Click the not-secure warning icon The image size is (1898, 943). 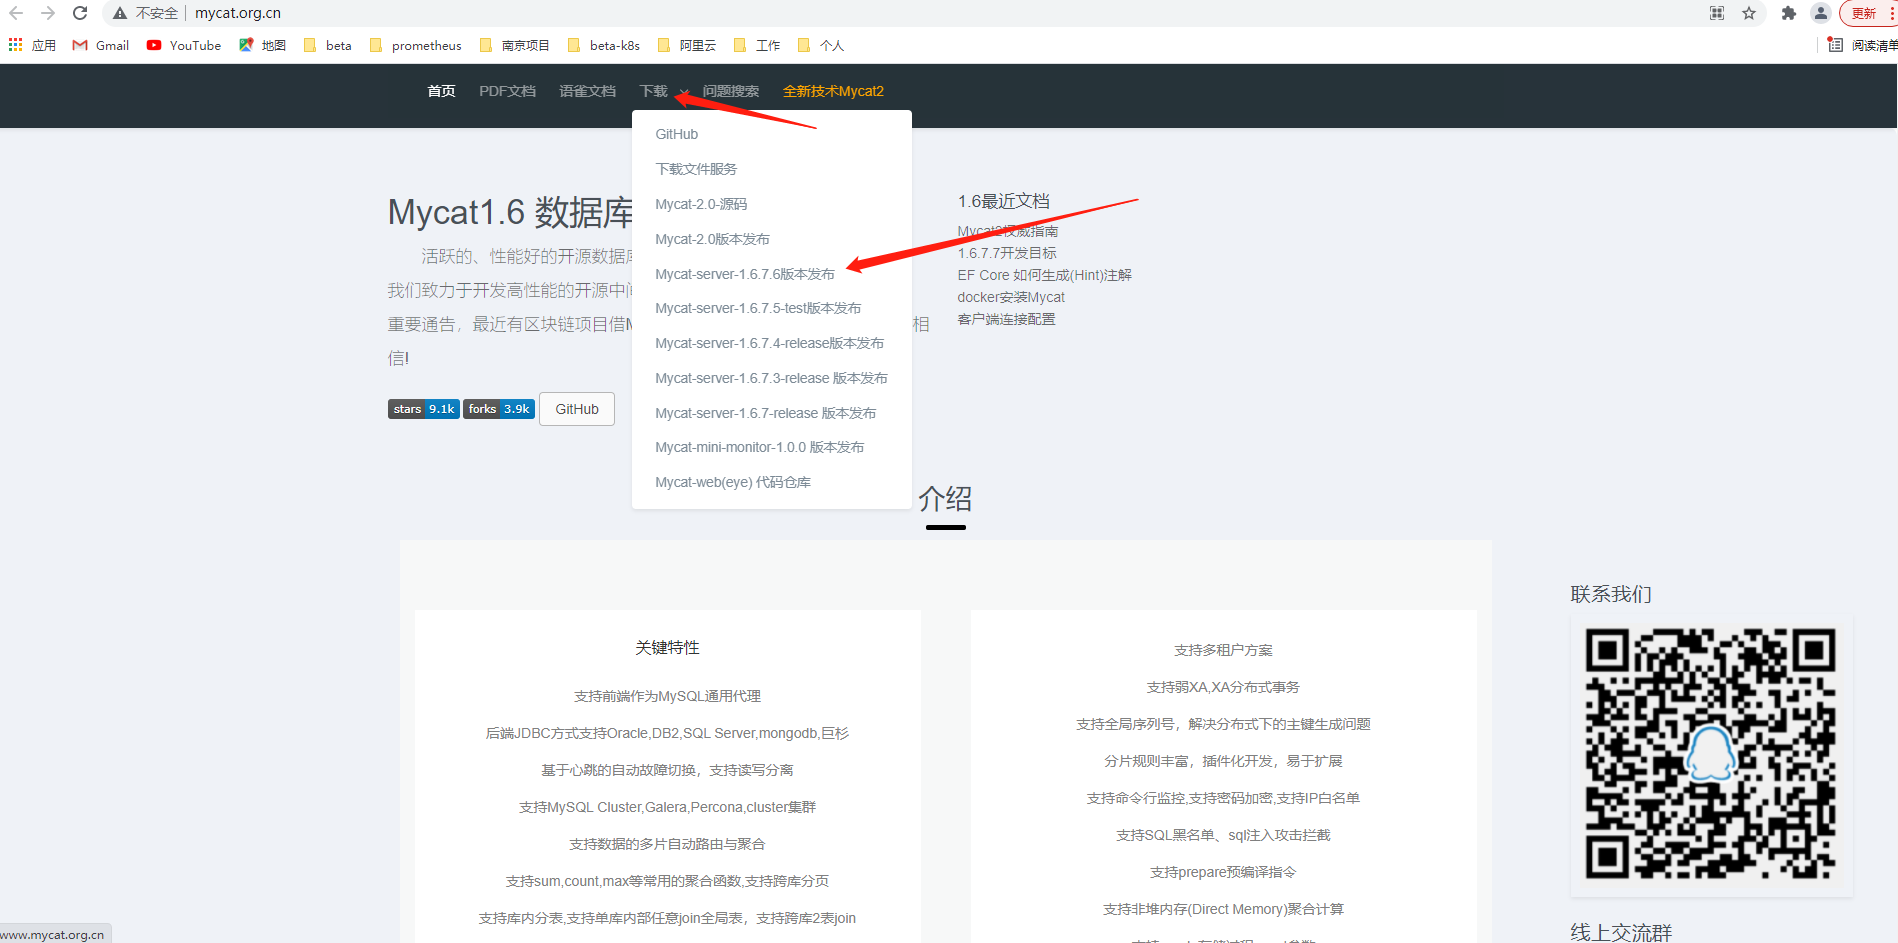[x=120, y=13]
